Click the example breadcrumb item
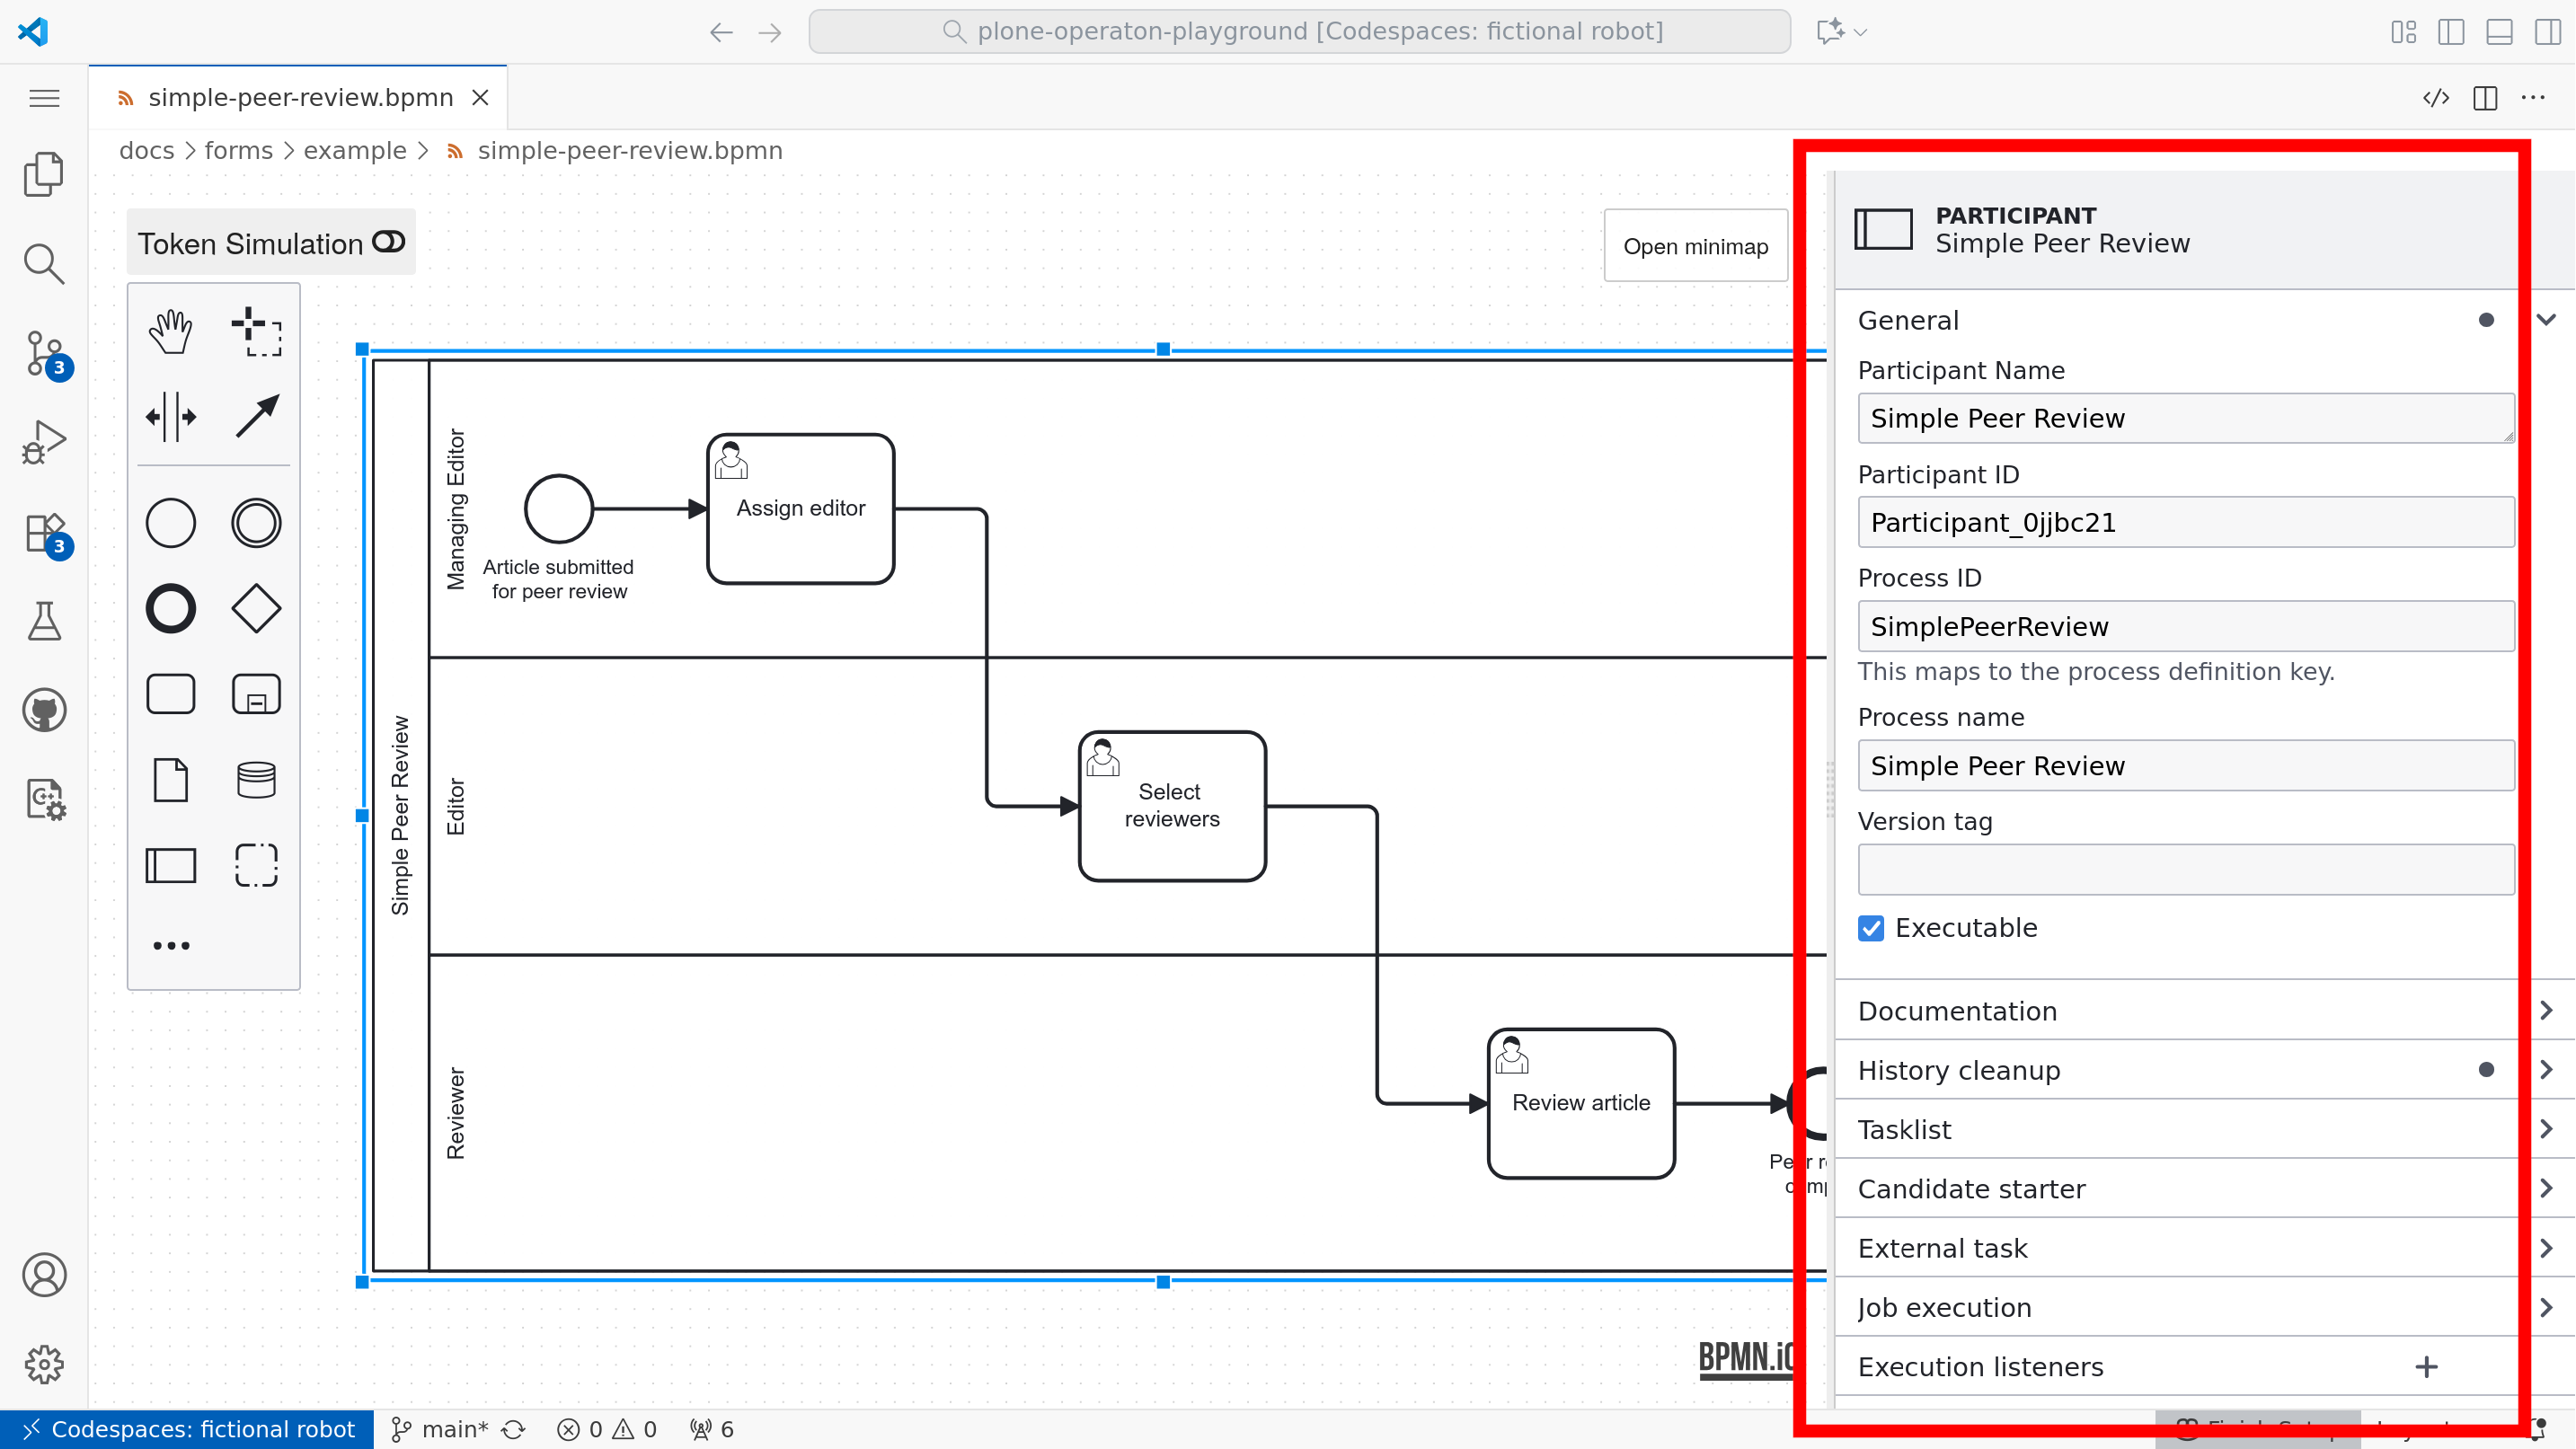 [354, 150]
